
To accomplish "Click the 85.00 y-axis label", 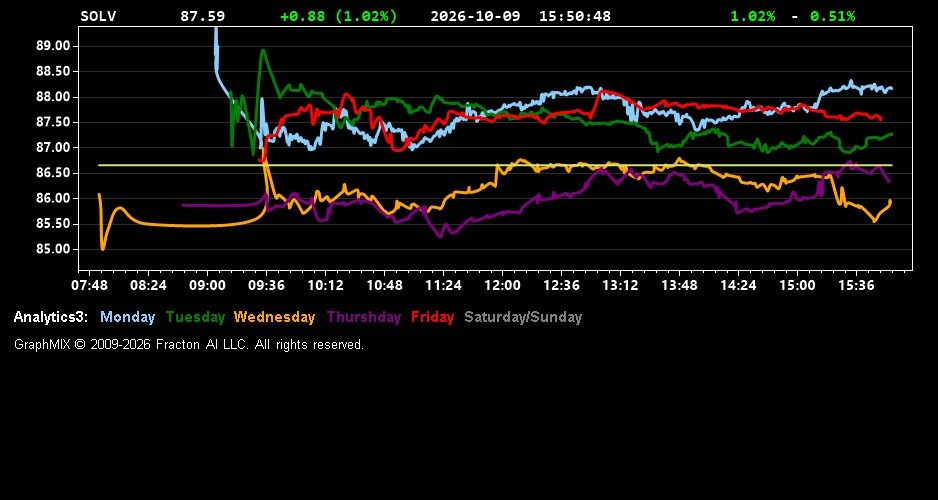I will coord(54,249).
